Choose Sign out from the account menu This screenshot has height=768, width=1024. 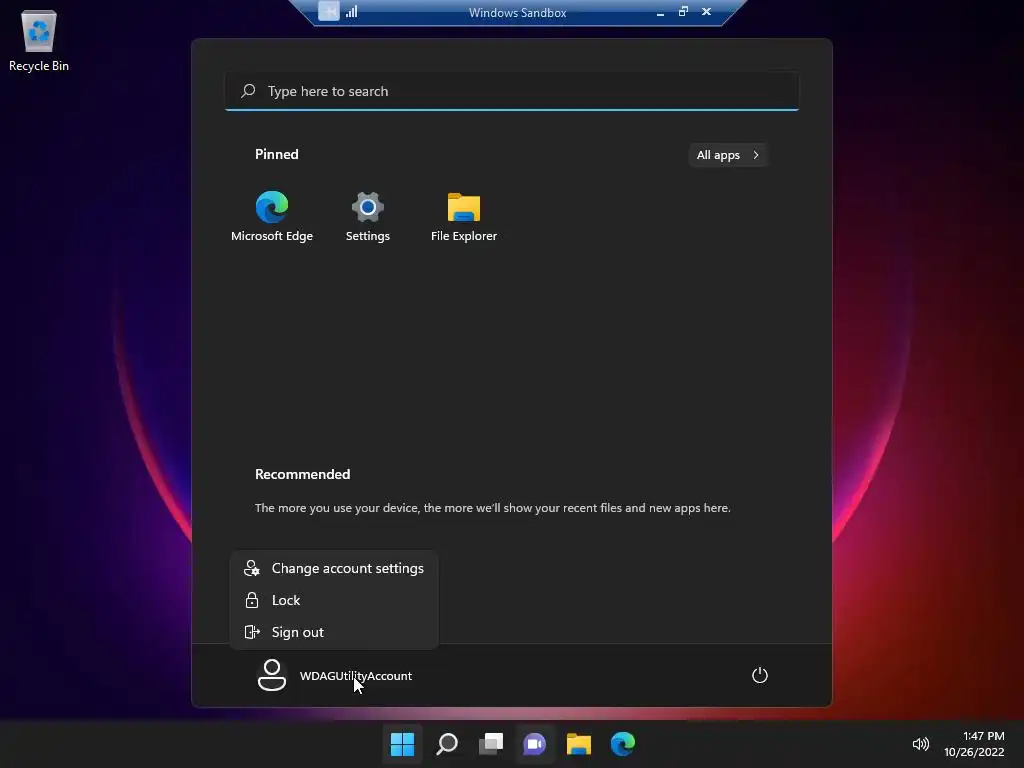(x=334, y=632)
